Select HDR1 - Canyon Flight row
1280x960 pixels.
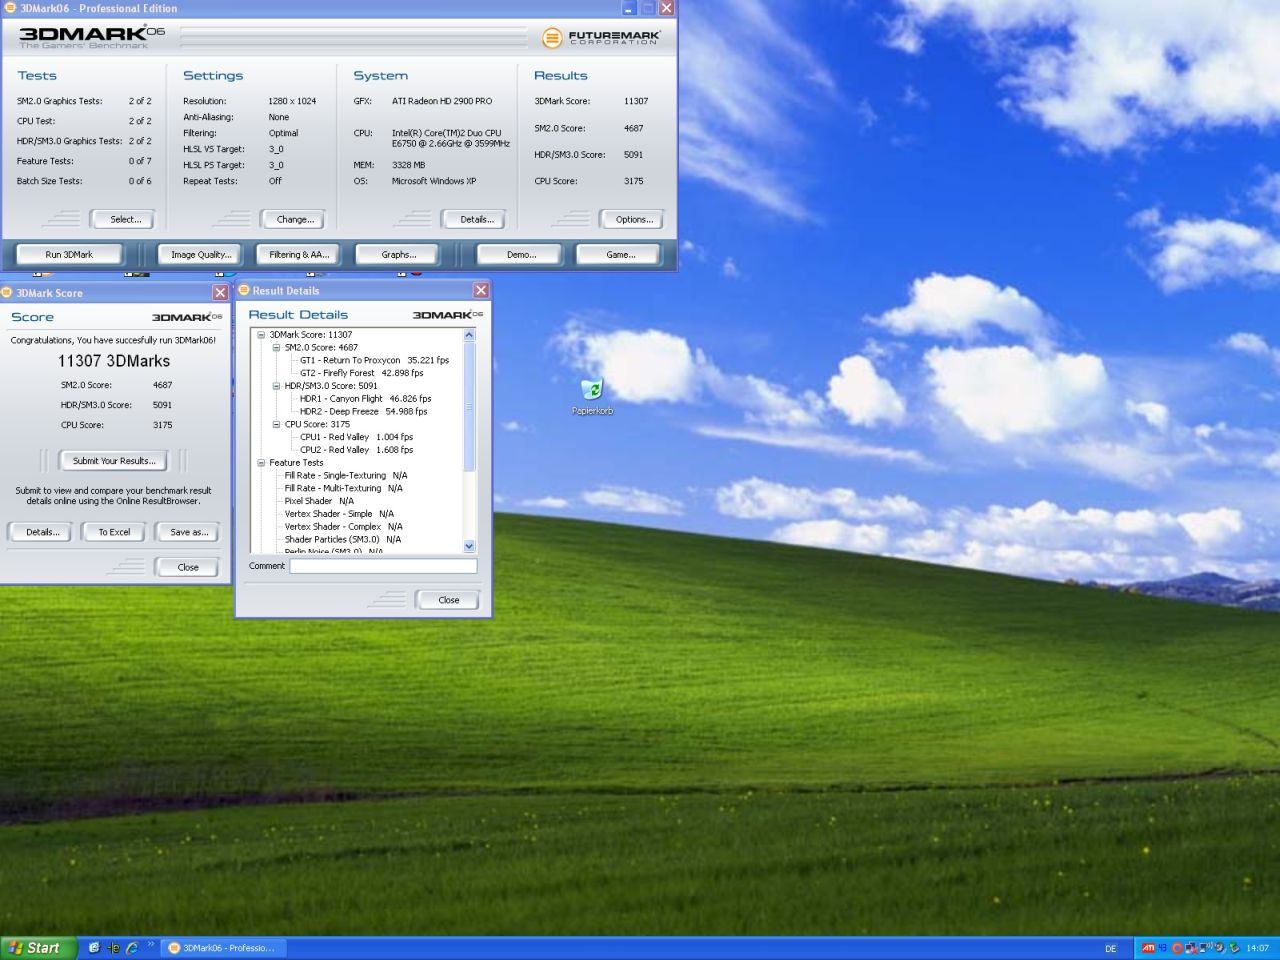(x=365, y=398)
